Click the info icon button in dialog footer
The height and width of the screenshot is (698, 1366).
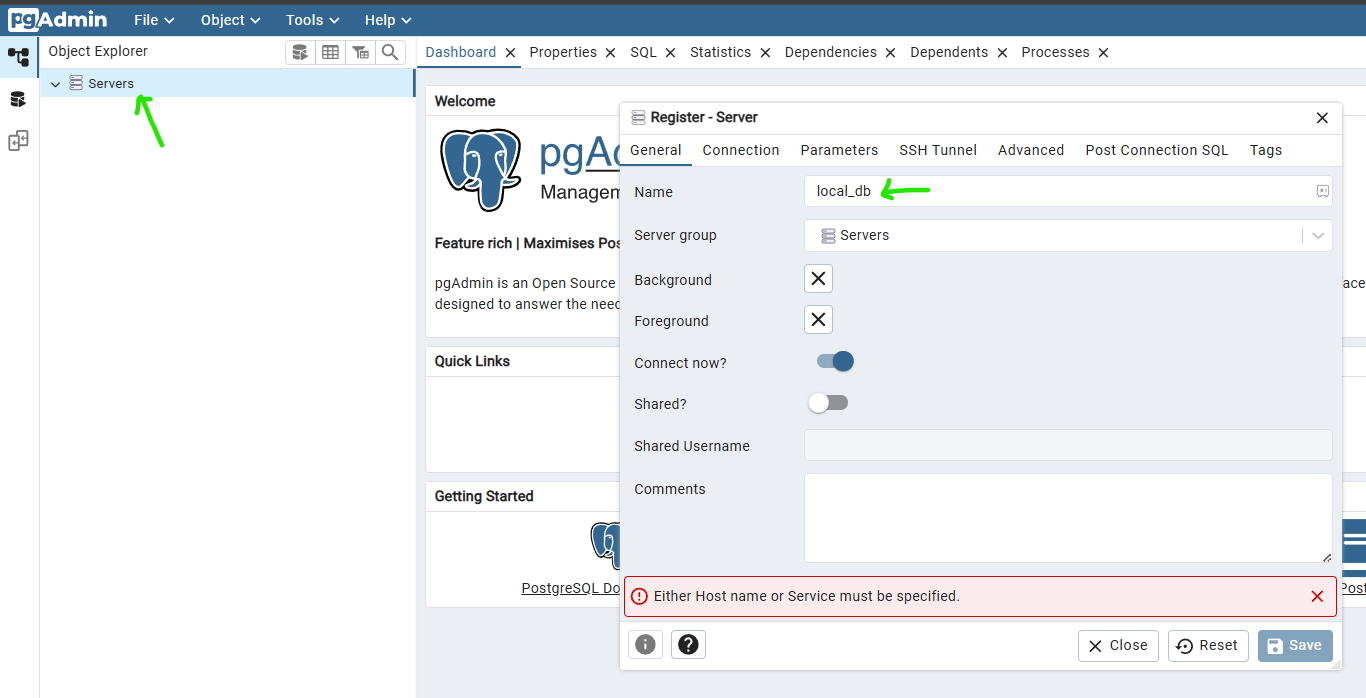[645, 645]
